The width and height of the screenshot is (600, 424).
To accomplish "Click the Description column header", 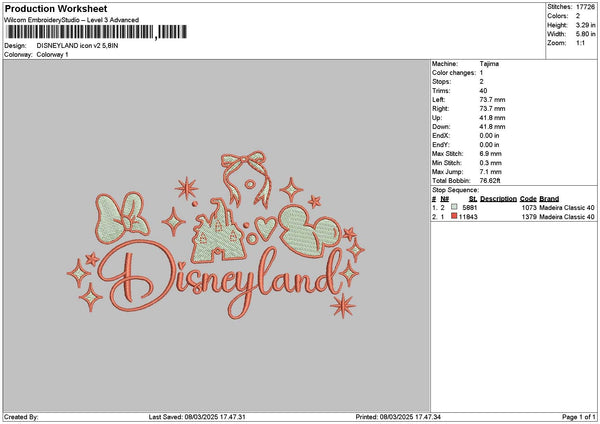I will tap(498, 198).
